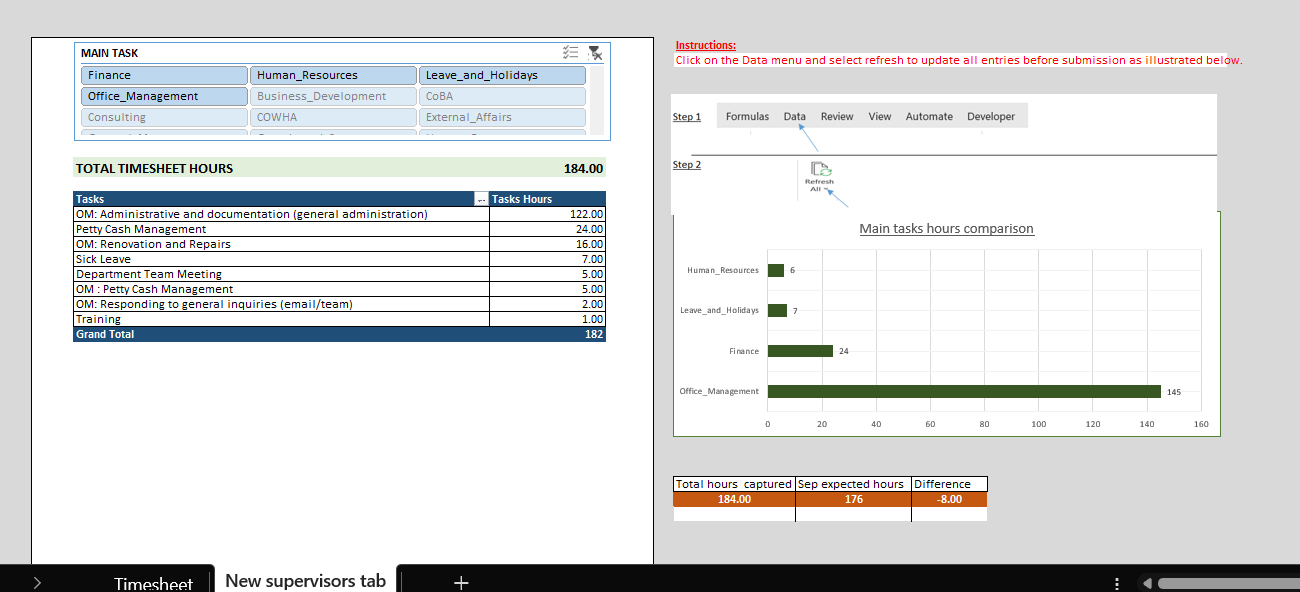Screen dimensions: 1300x592
Task: Click the Finance bar in the chart
Action: (x=800, y=351)
